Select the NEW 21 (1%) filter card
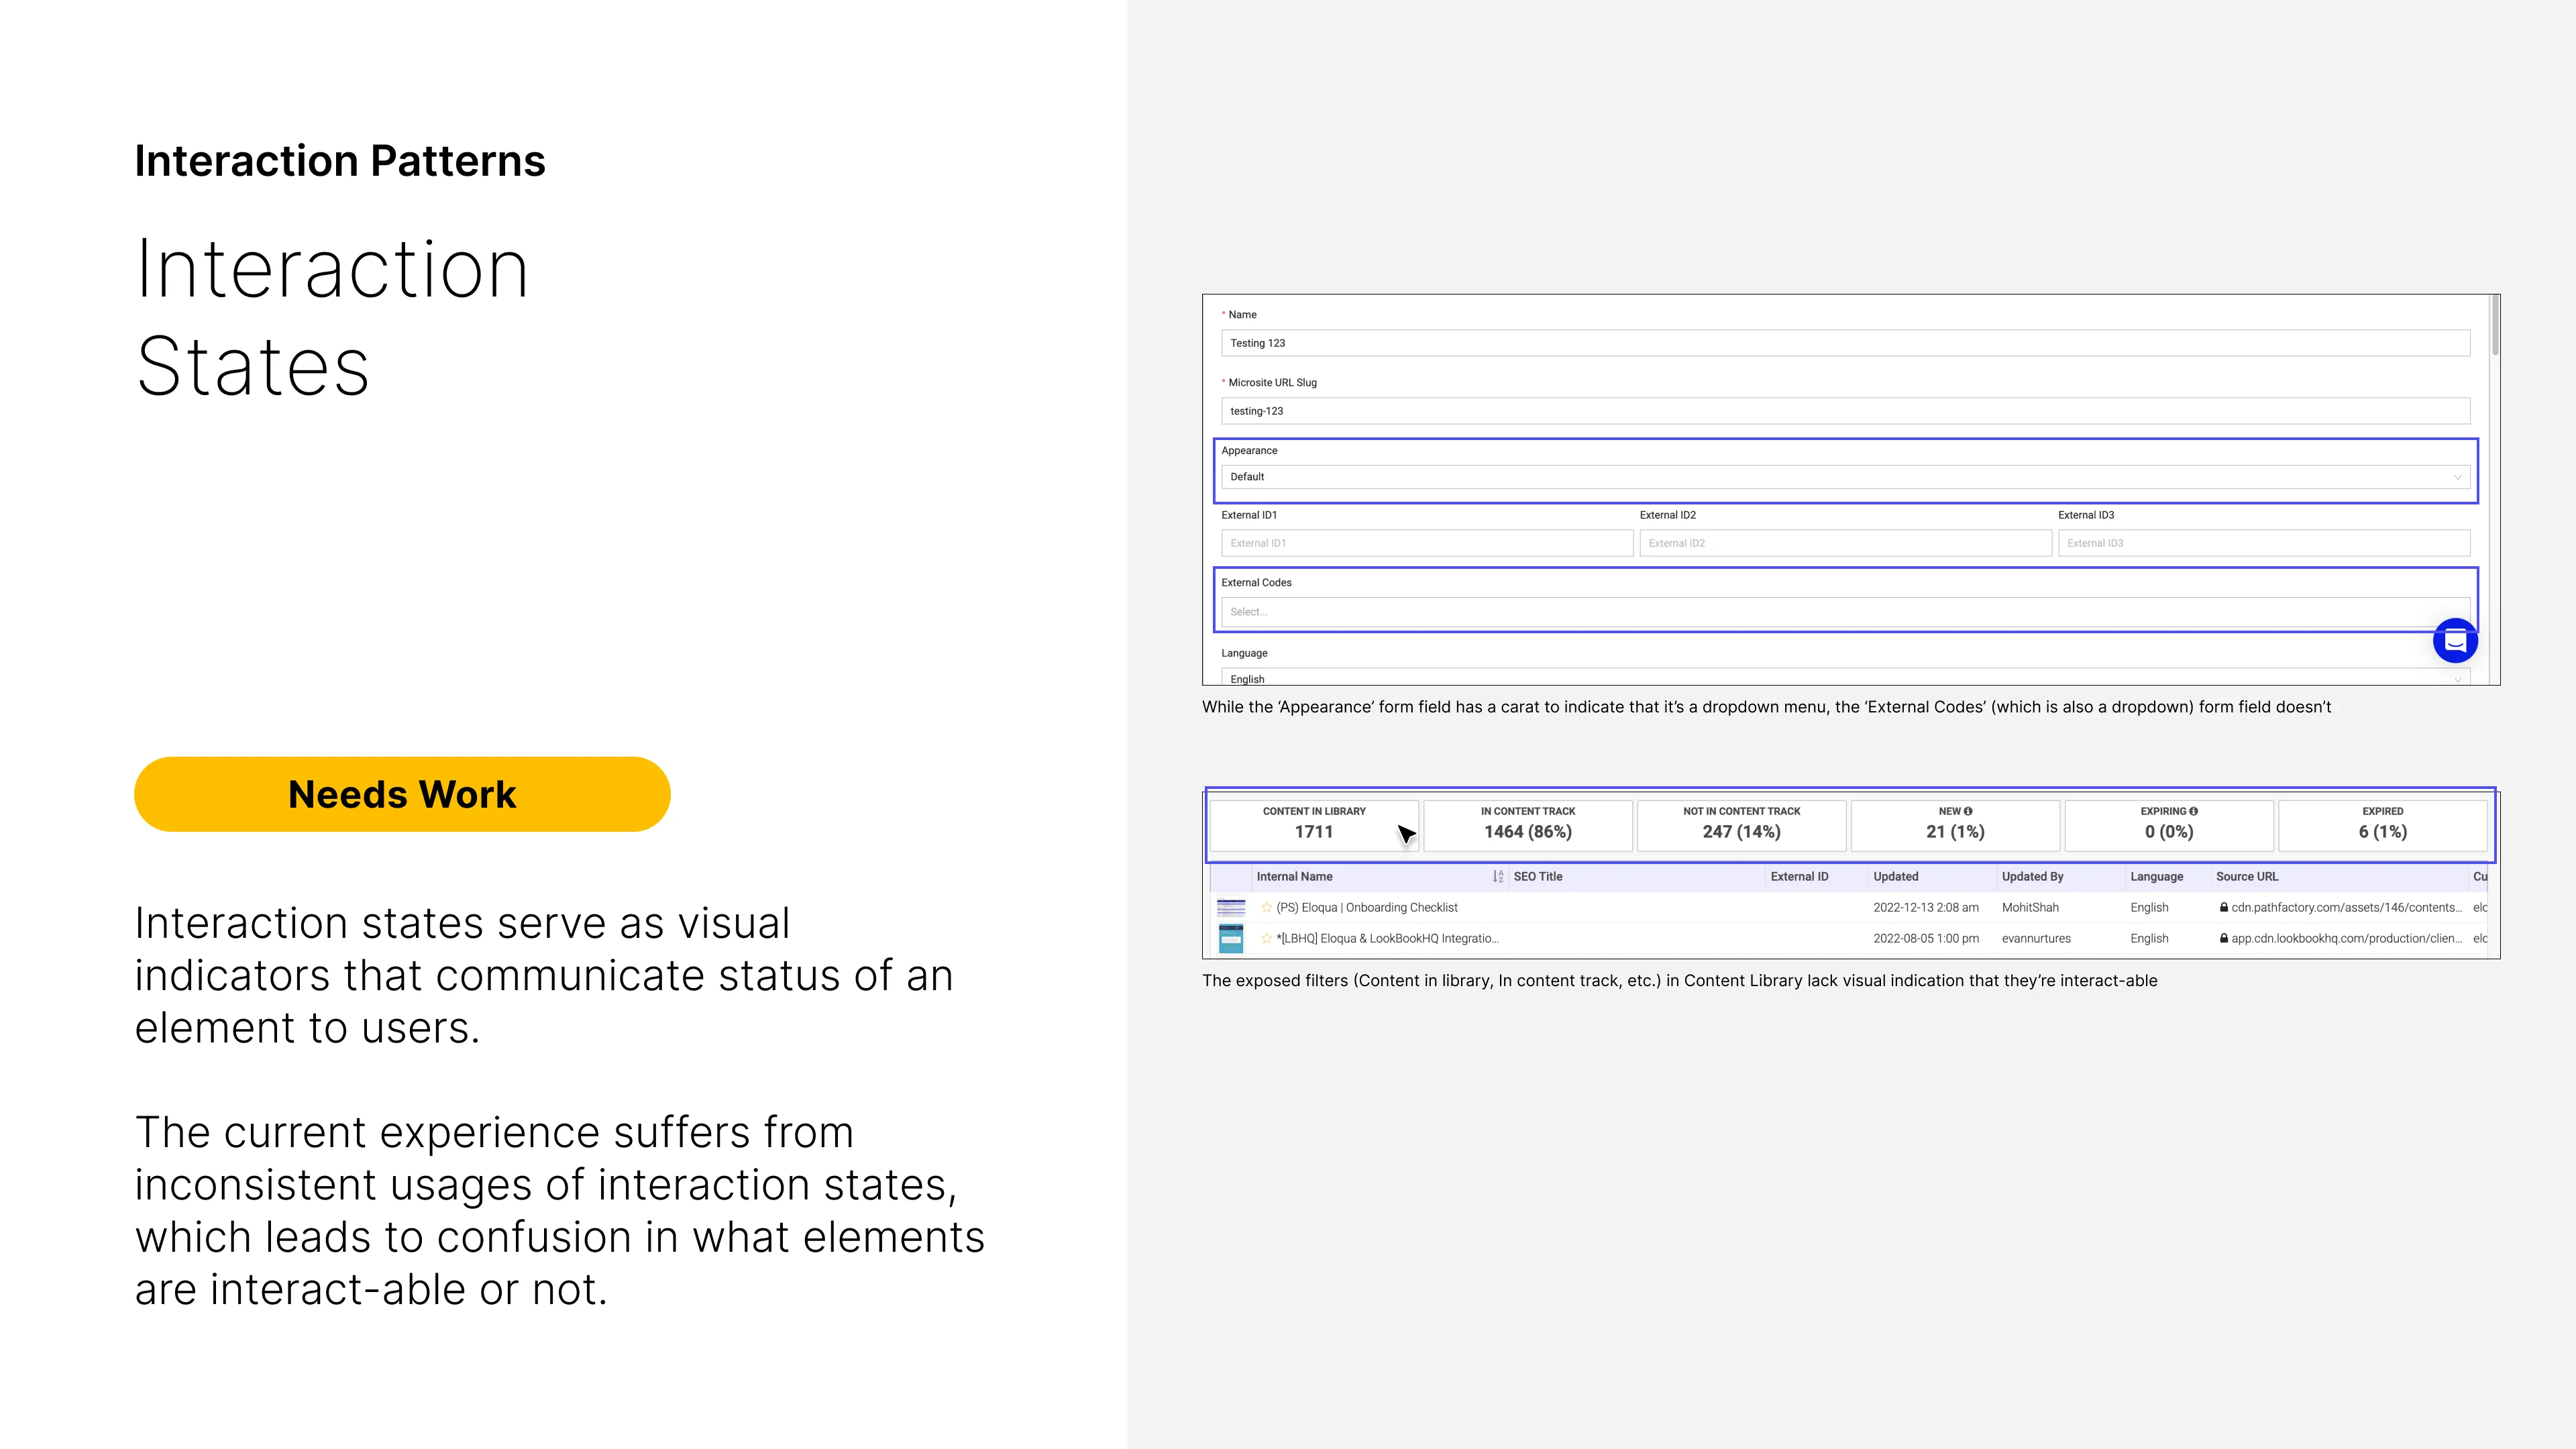This screenshot has width=2576, height=1449. (x=1955, y=825)
